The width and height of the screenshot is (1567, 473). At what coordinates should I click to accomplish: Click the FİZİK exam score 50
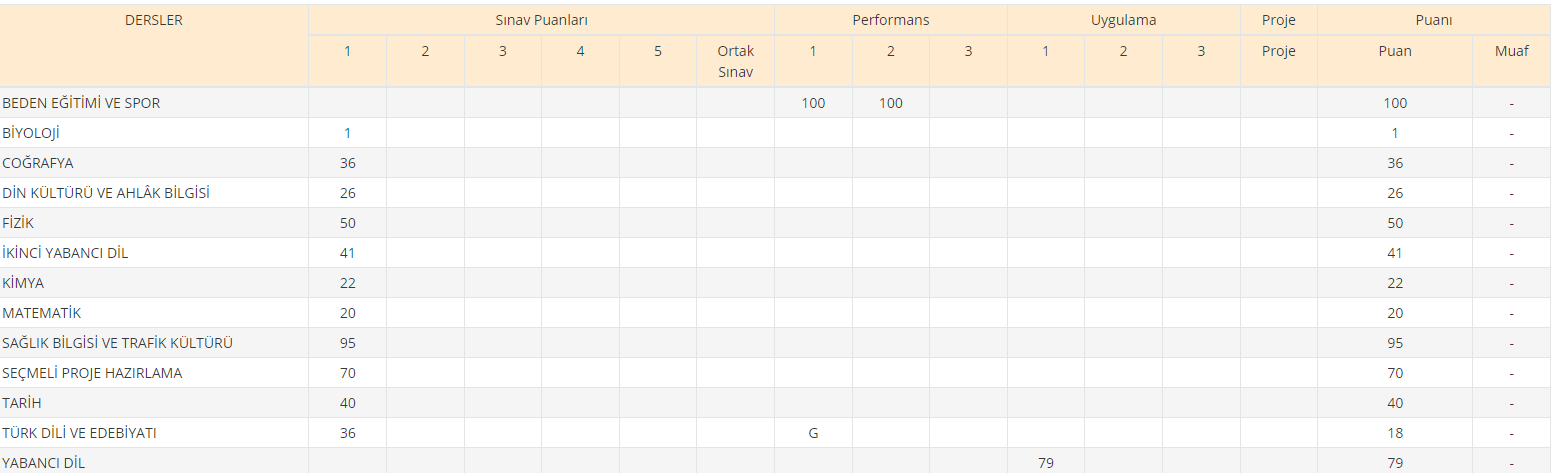pyautogui.click(x=347, y=223)
